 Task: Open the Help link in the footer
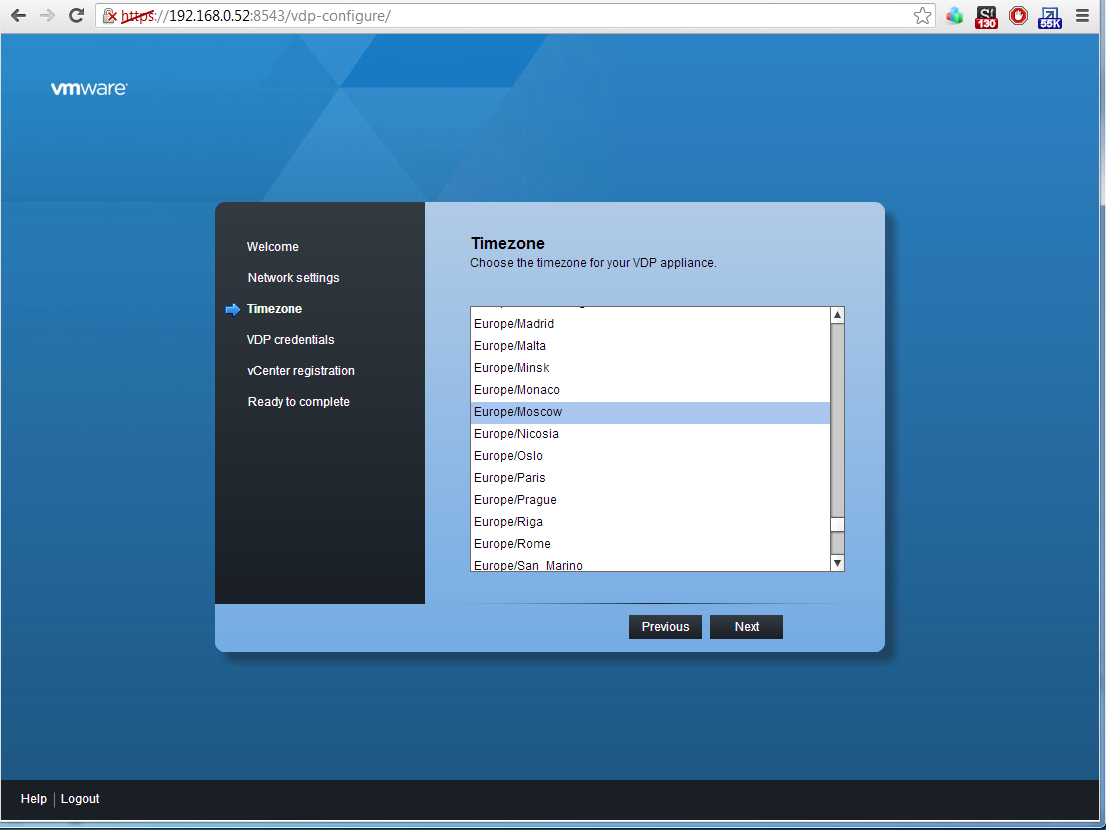34,799
